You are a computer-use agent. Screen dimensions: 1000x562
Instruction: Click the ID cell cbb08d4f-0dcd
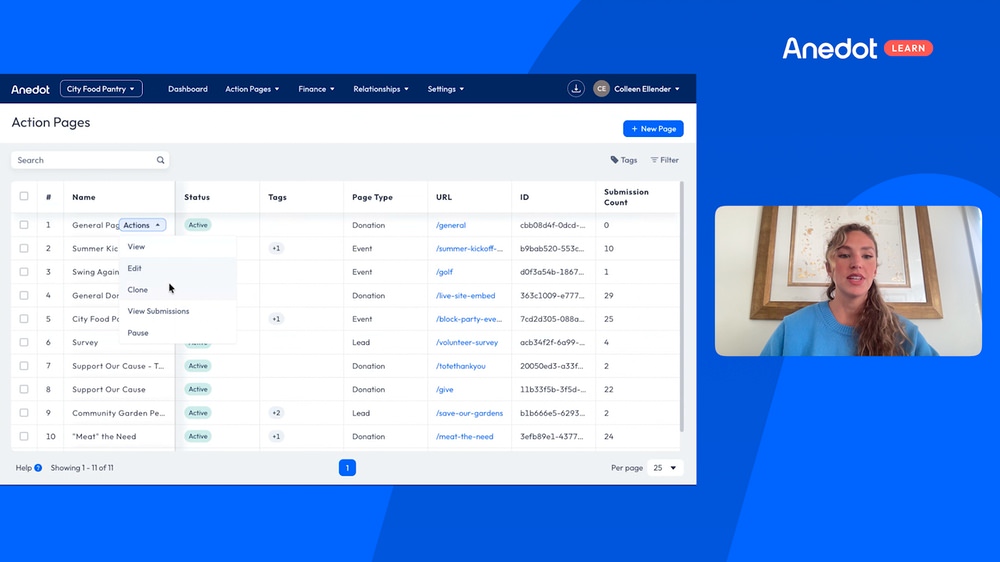(x=552, y=225)
